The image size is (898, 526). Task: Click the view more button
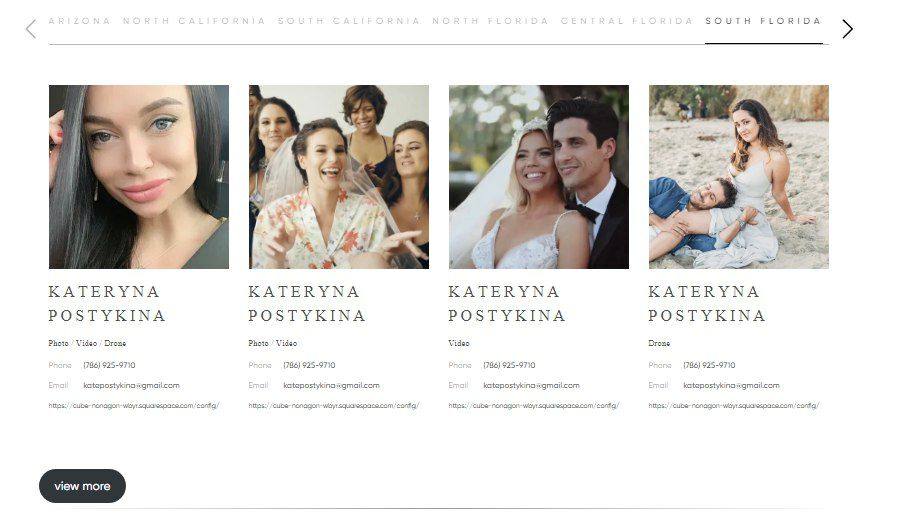pyautogui.click(x=82, y=486)
